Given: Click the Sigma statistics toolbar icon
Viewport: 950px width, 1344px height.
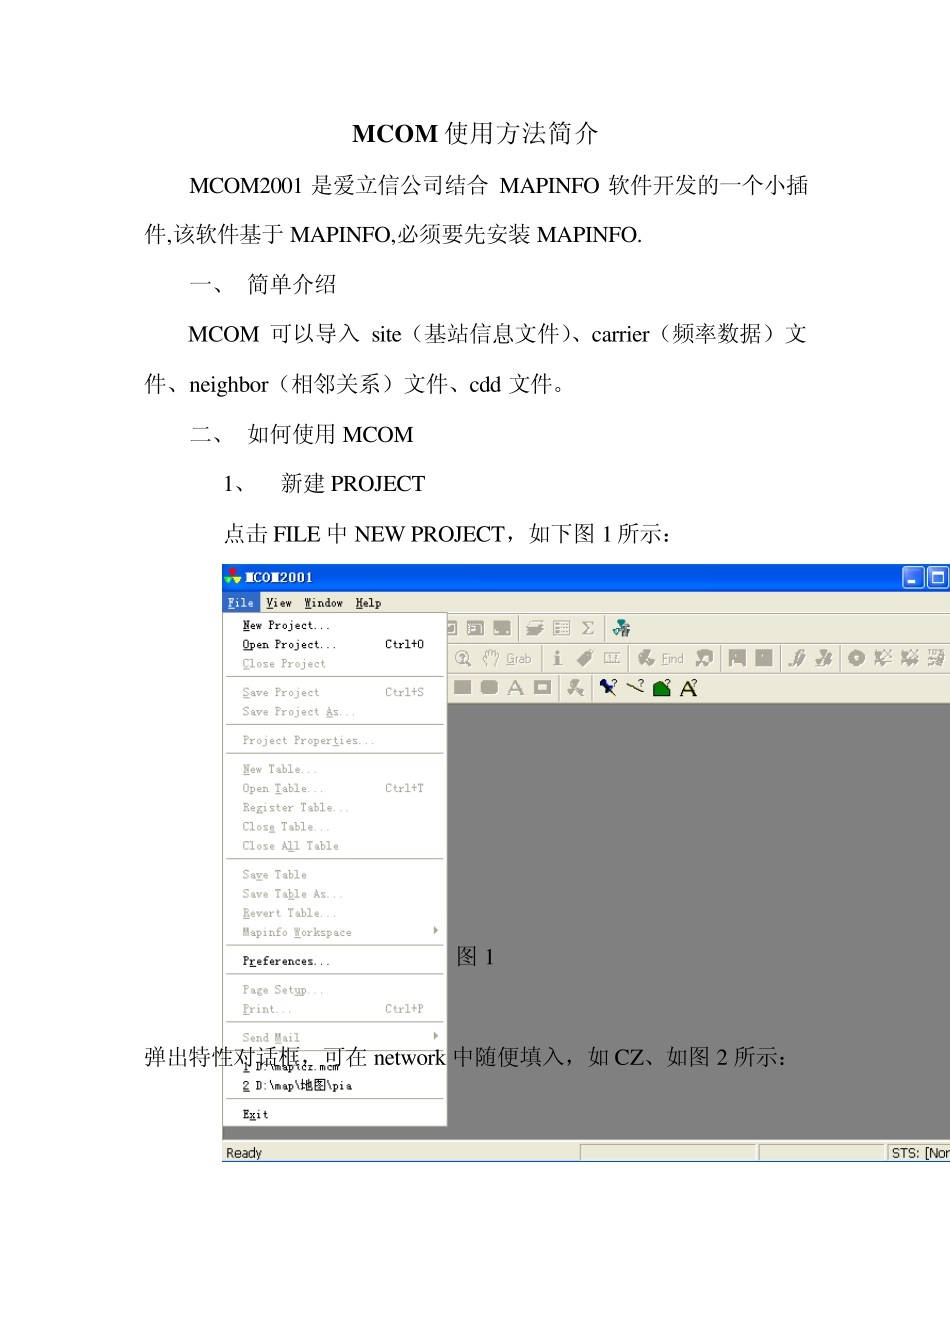Looking at the screenshot, I should [x=588, y=628].
